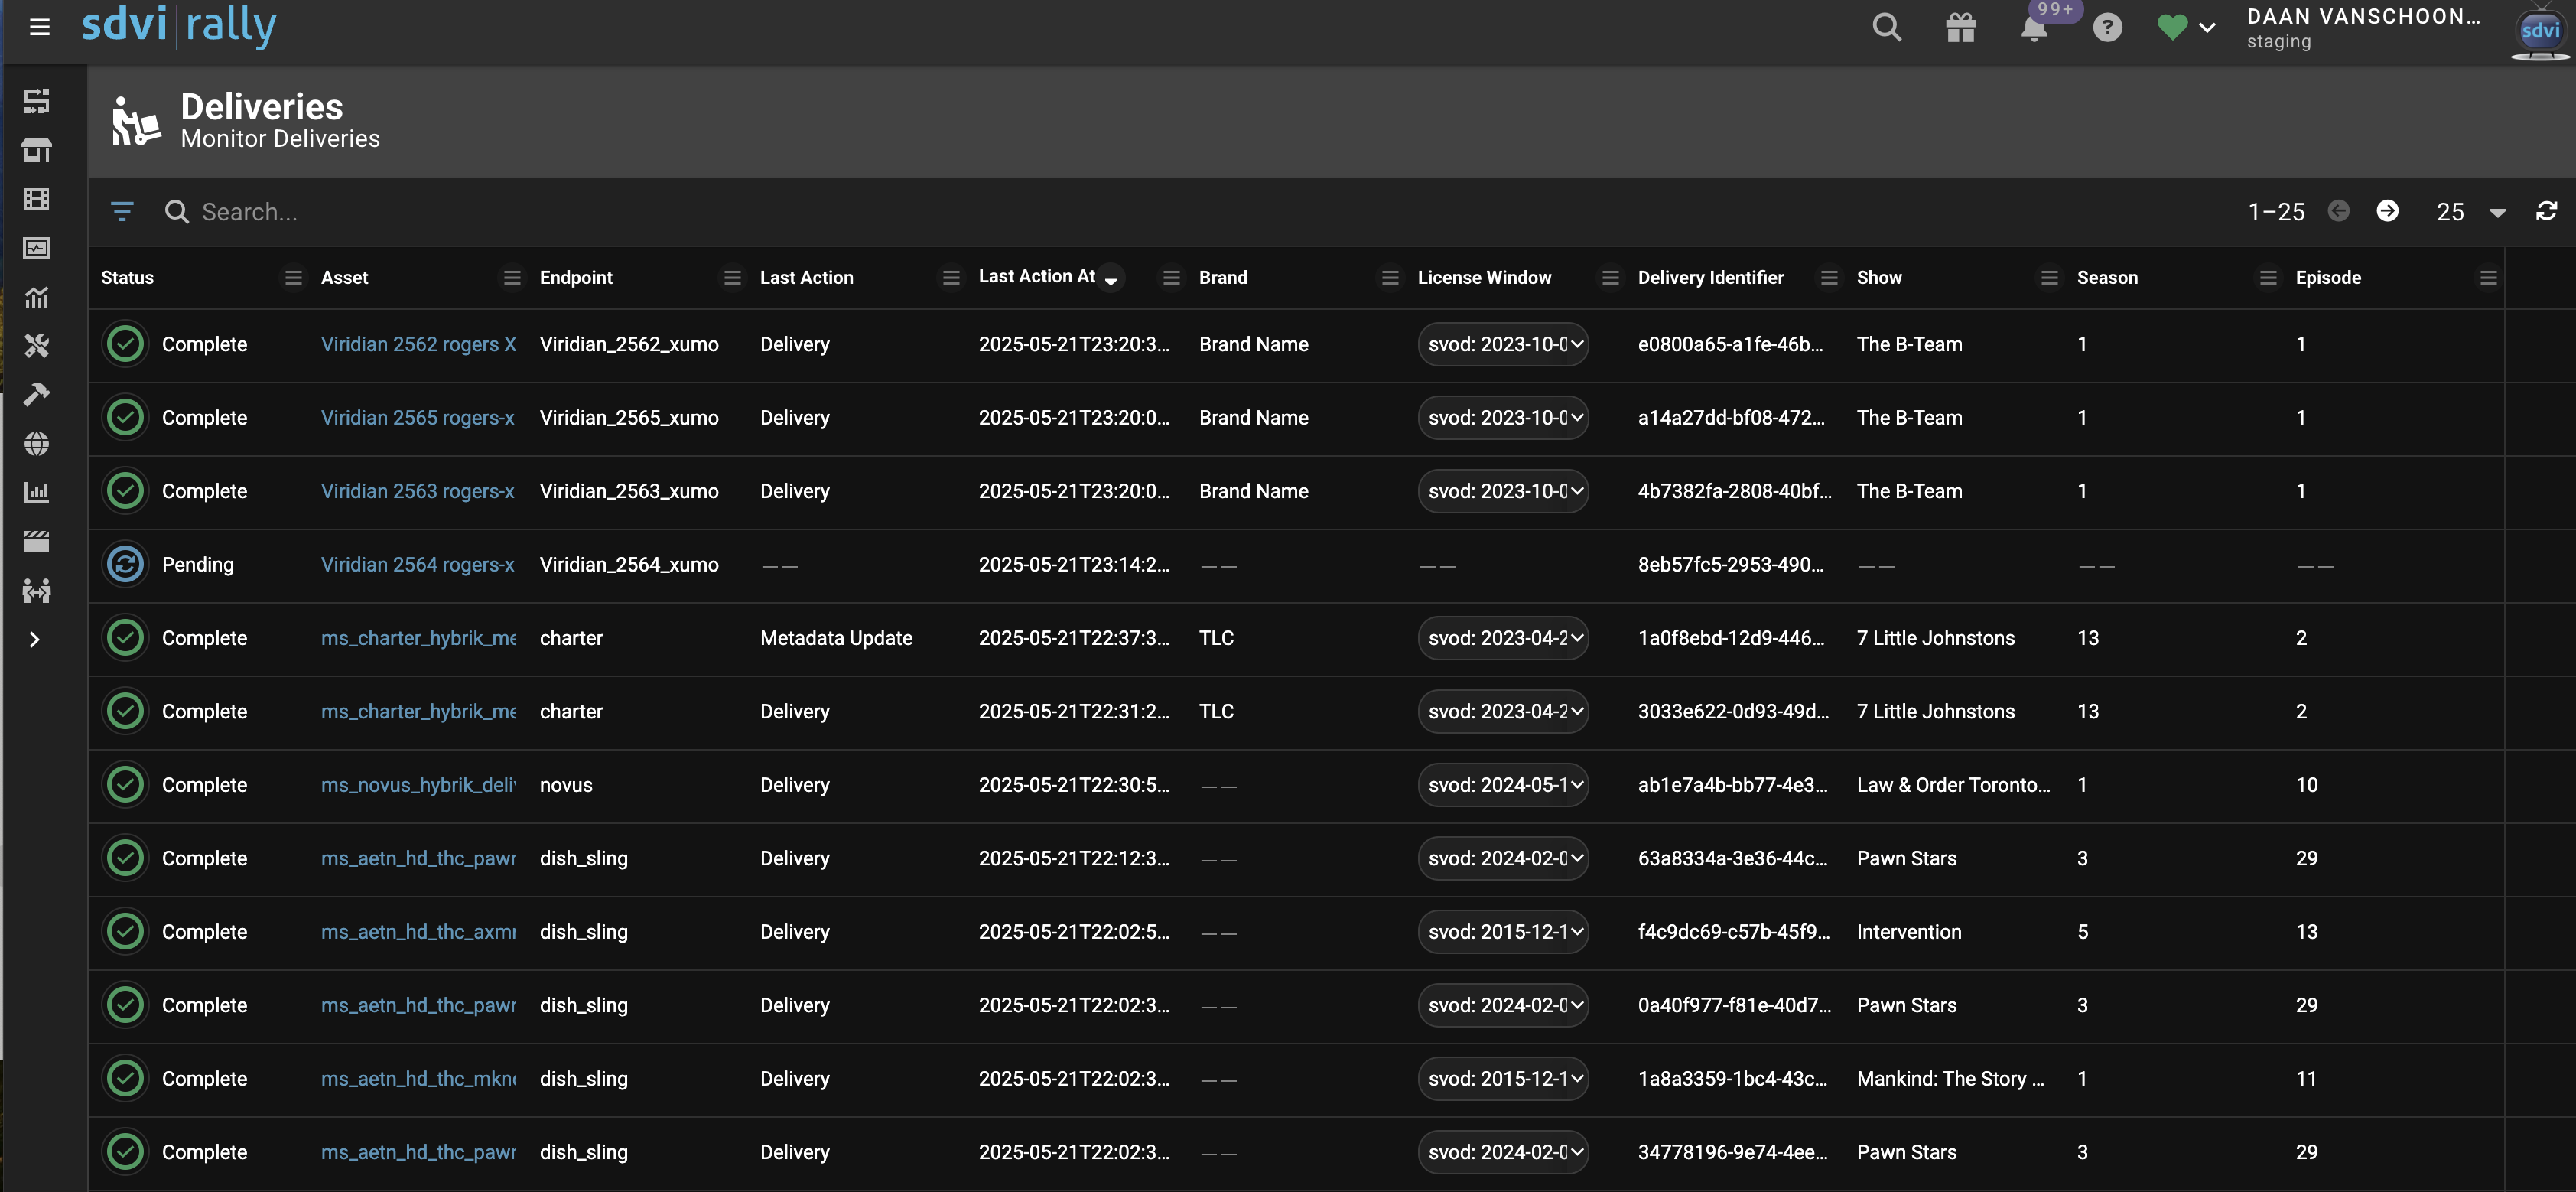Click the hammer tool sidebar icon
2576x1192 pixels.
click(x=37, y=394)
